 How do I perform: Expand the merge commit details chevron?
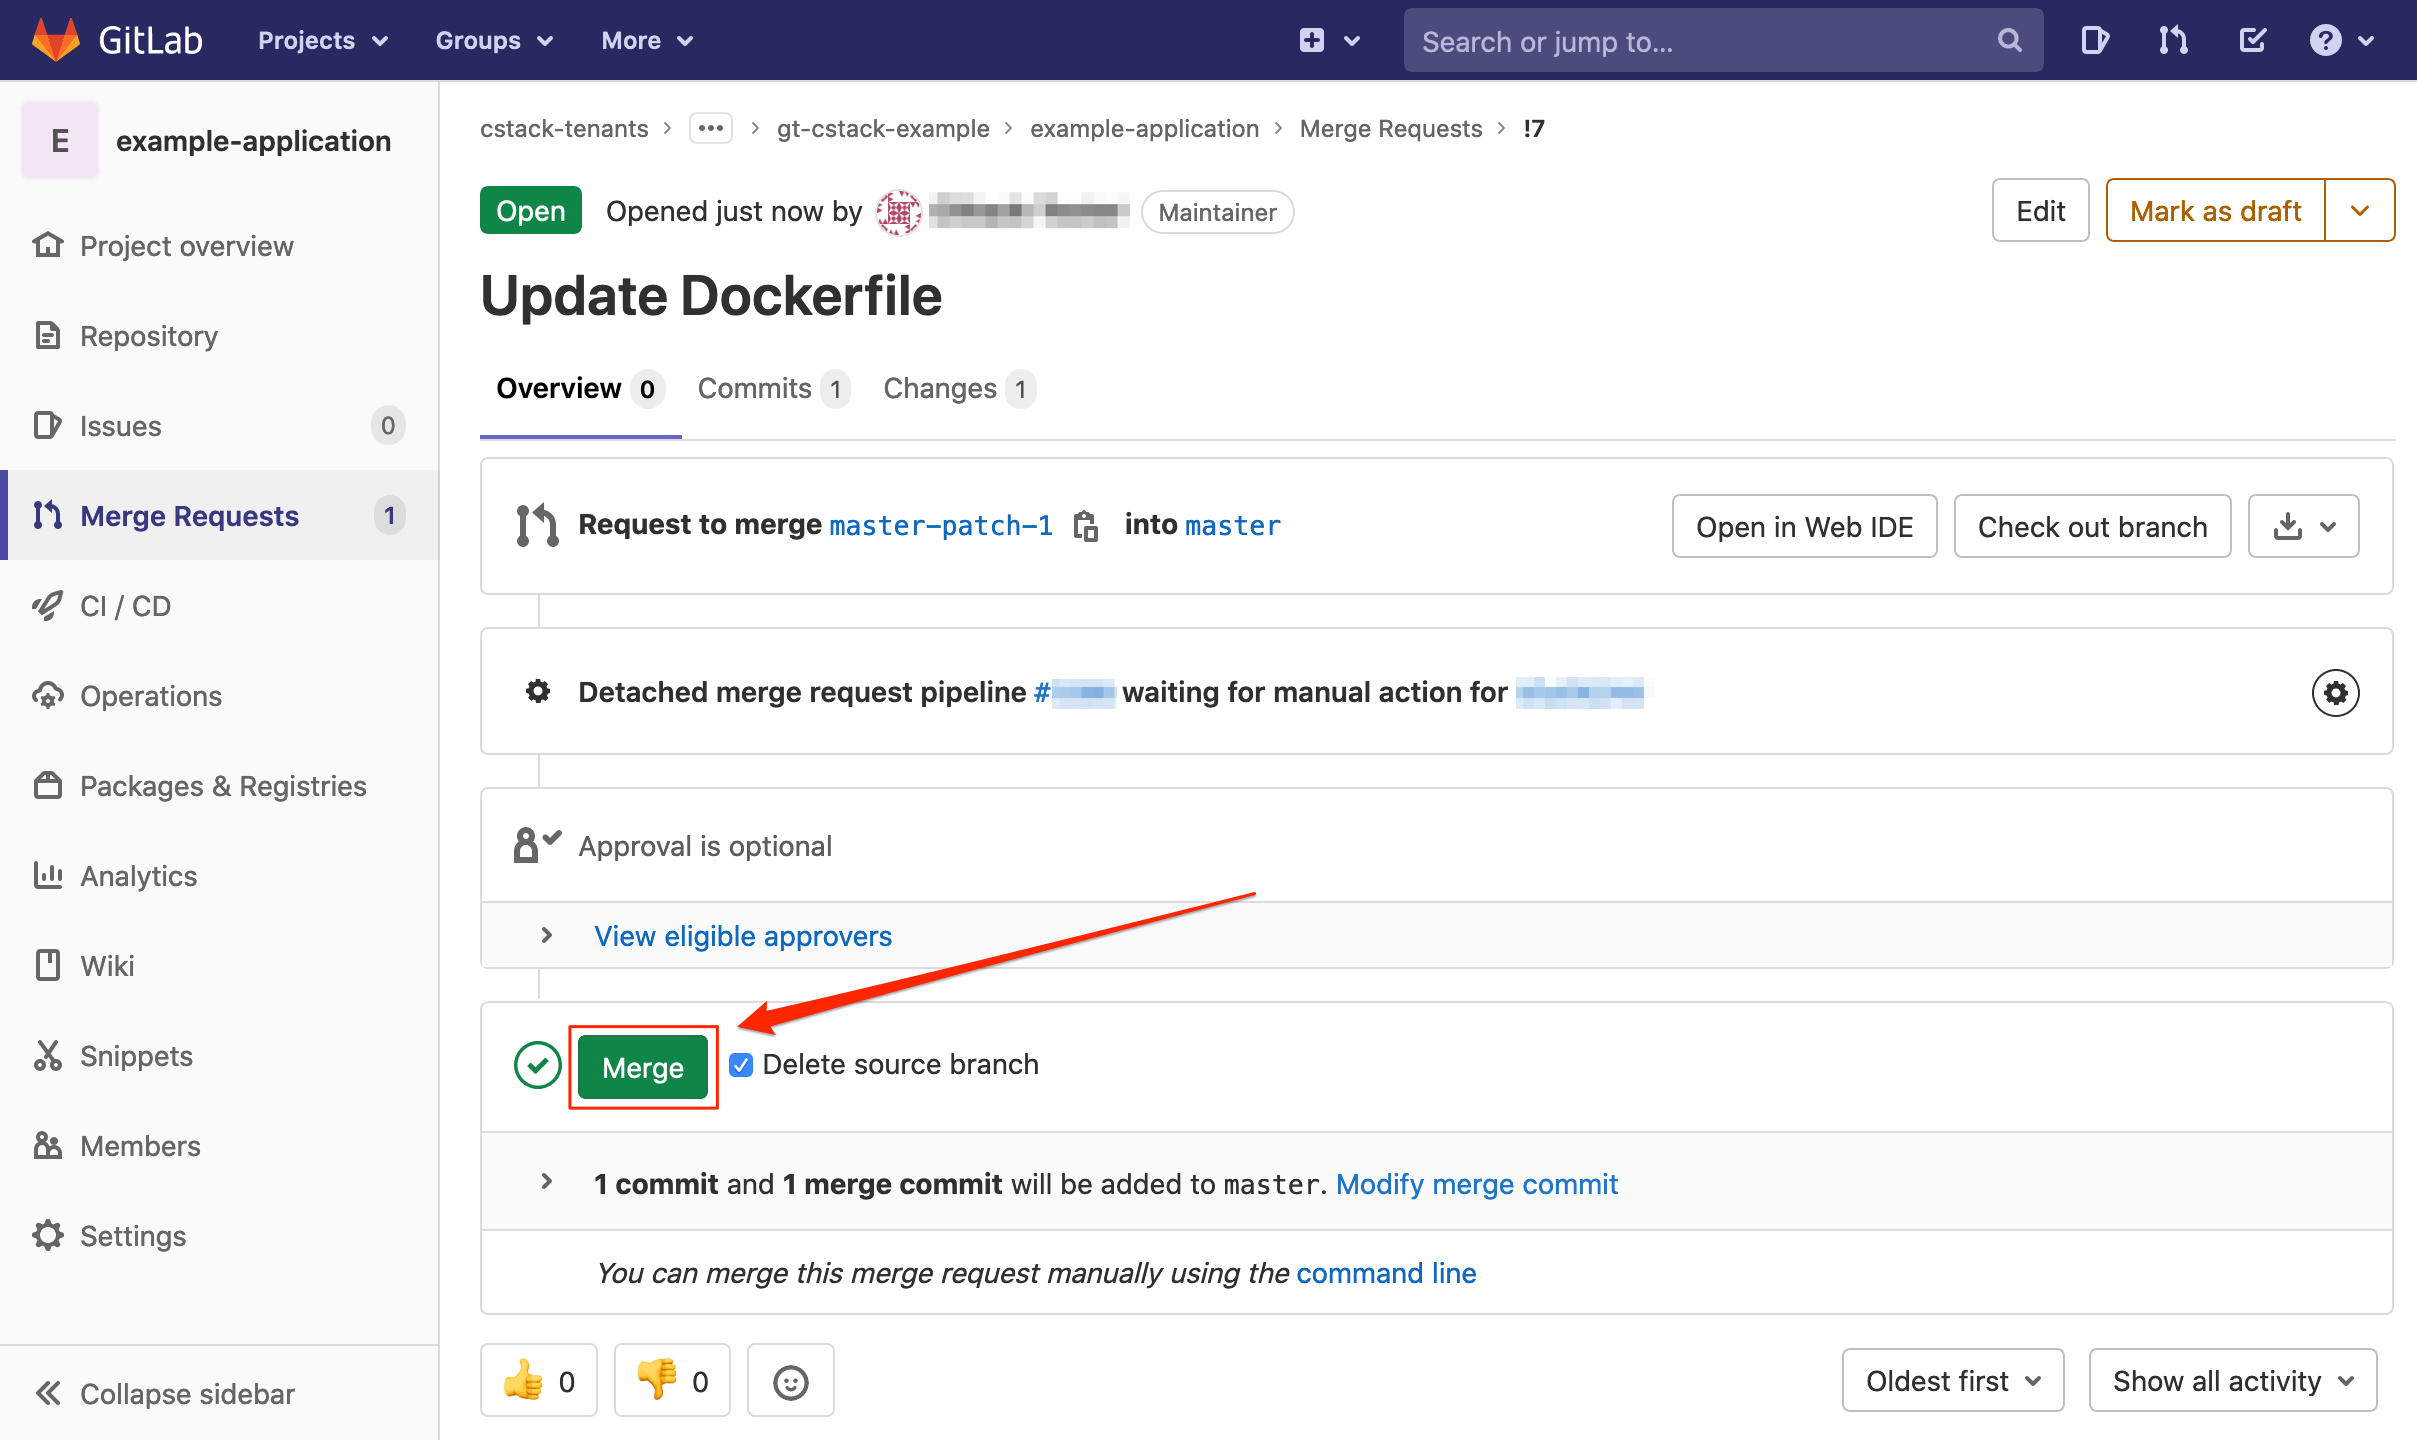pyautogui.click(x=546, y=1182)
